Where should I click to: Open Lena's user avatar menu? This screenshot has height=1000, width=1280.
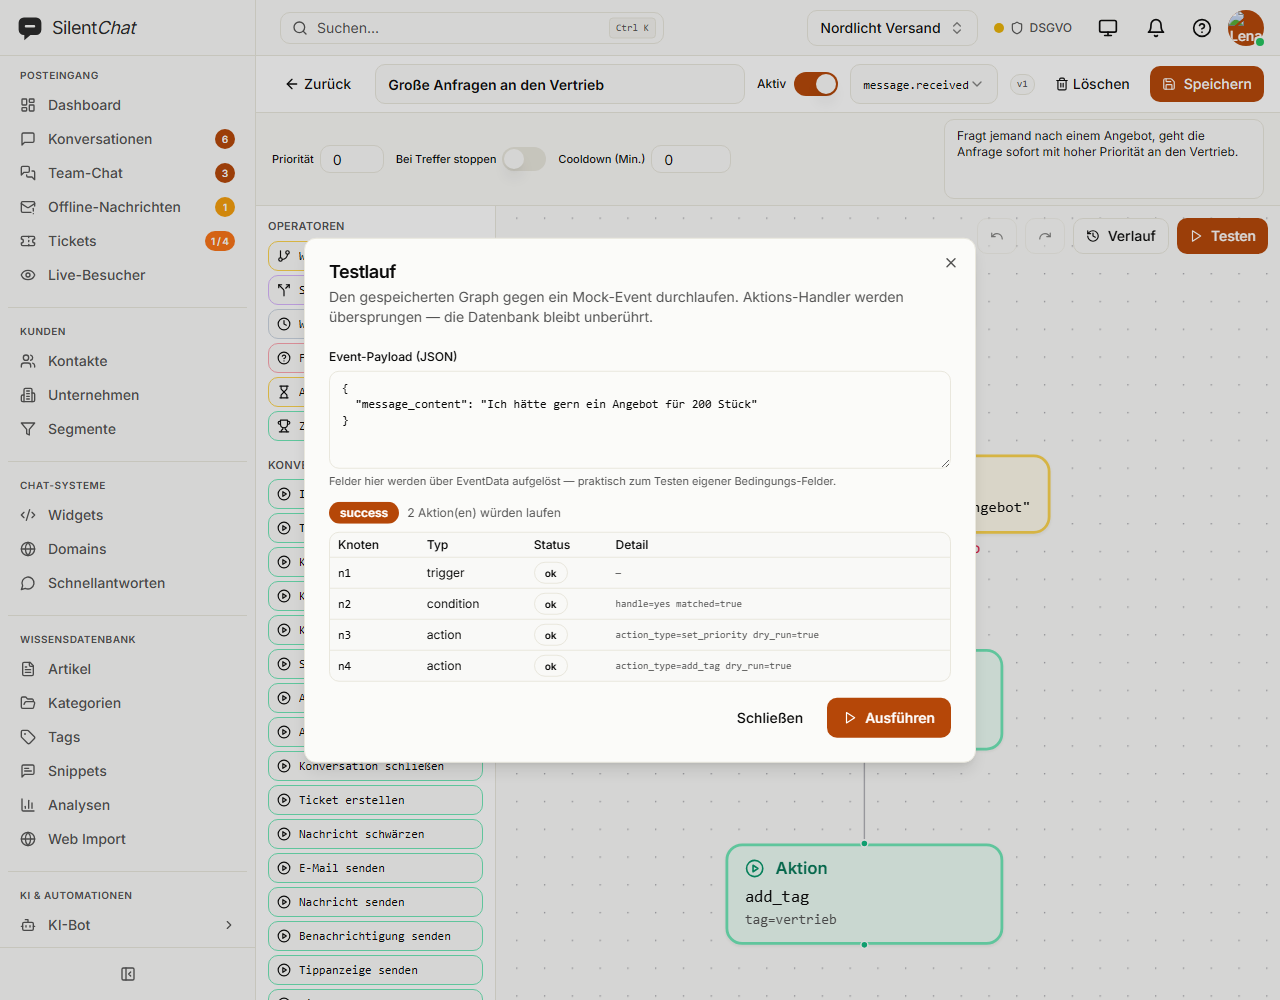click(1246, 28)
